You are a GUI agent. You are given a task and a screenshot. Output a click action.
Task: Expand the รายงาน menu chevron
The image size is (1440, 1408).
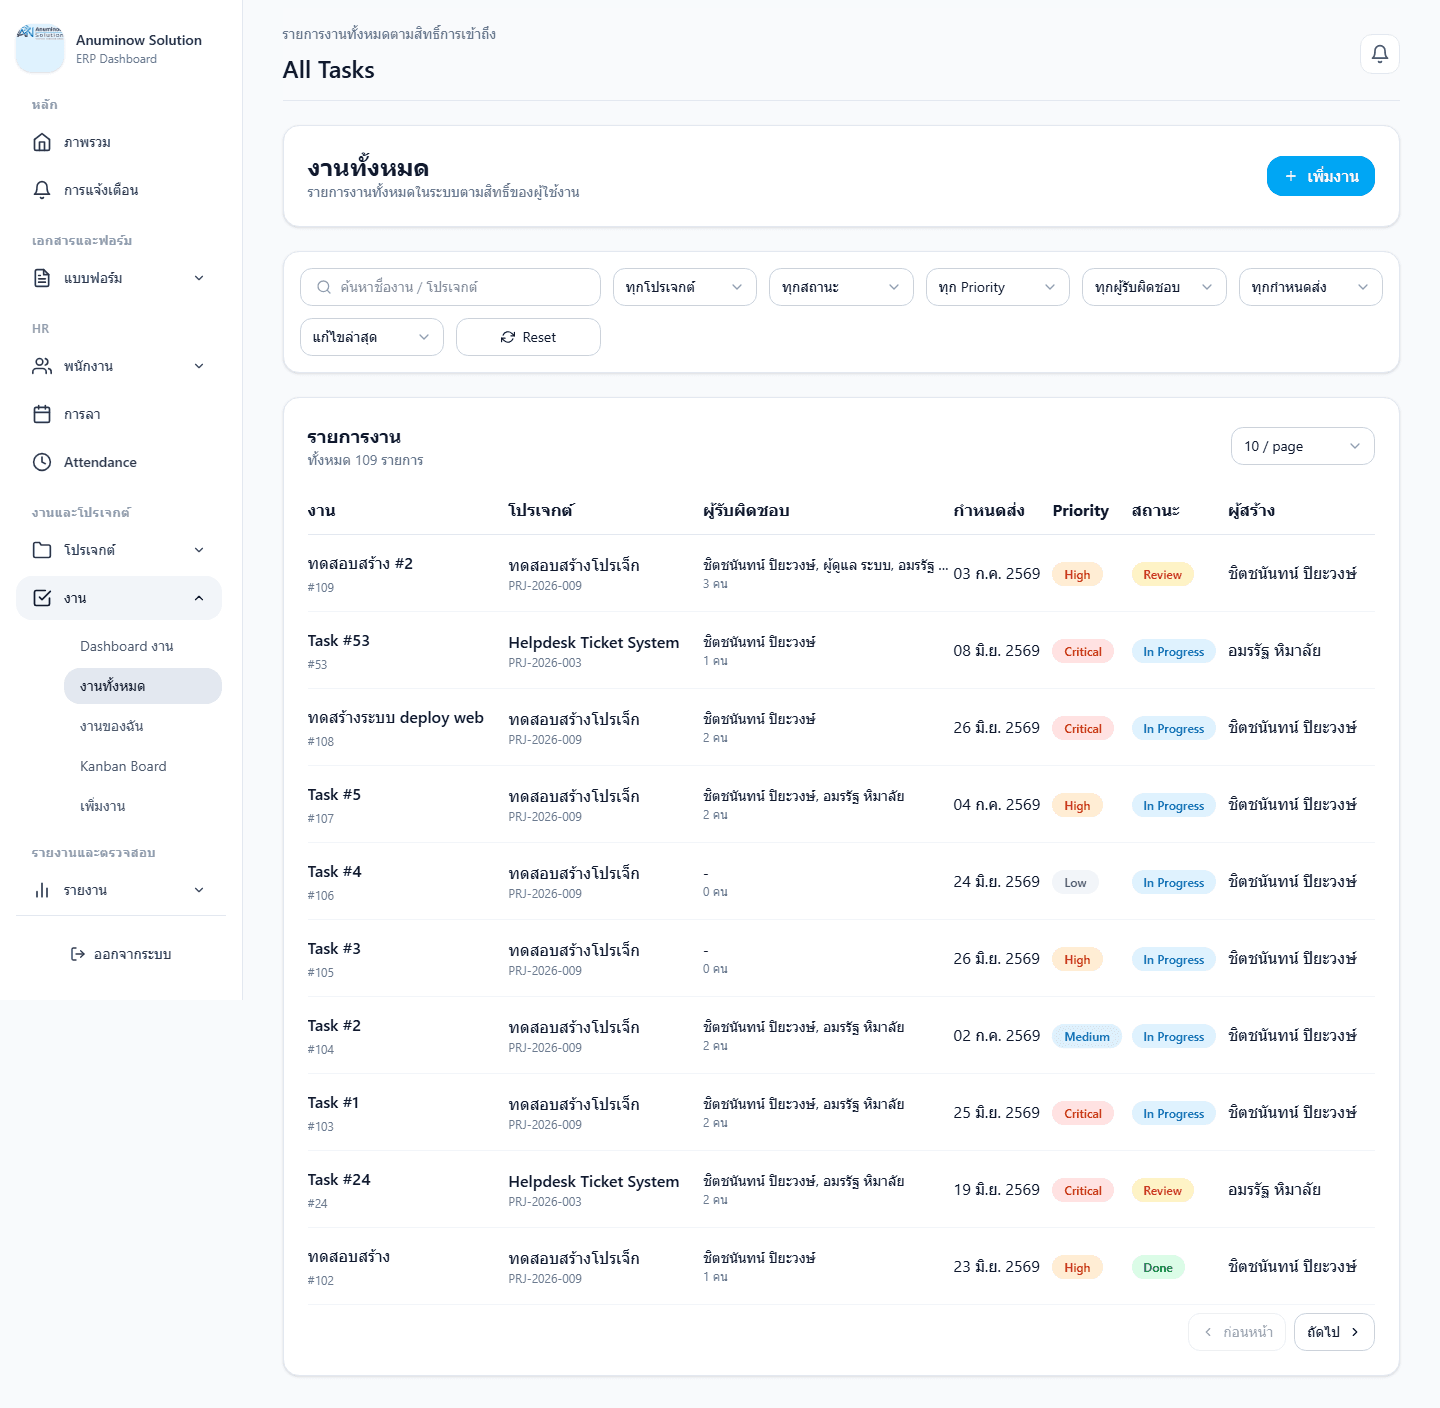point(199,890)
